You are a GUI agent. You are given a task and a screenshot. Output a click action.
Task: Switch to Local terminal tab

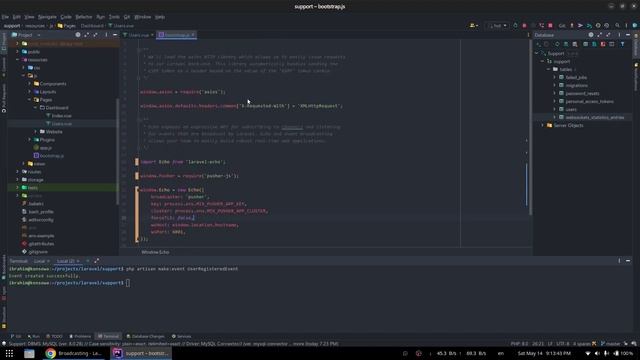pyautogui.click(x=39, y=261)
